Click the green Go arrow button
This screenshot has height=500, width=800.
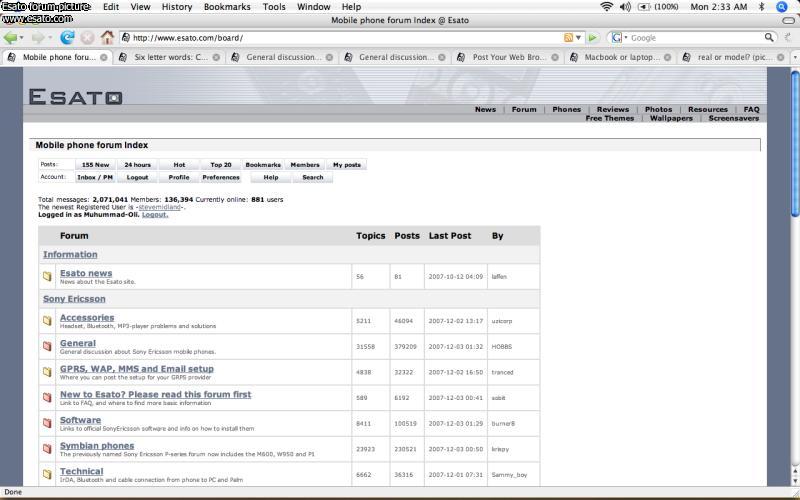pos(592,38)
